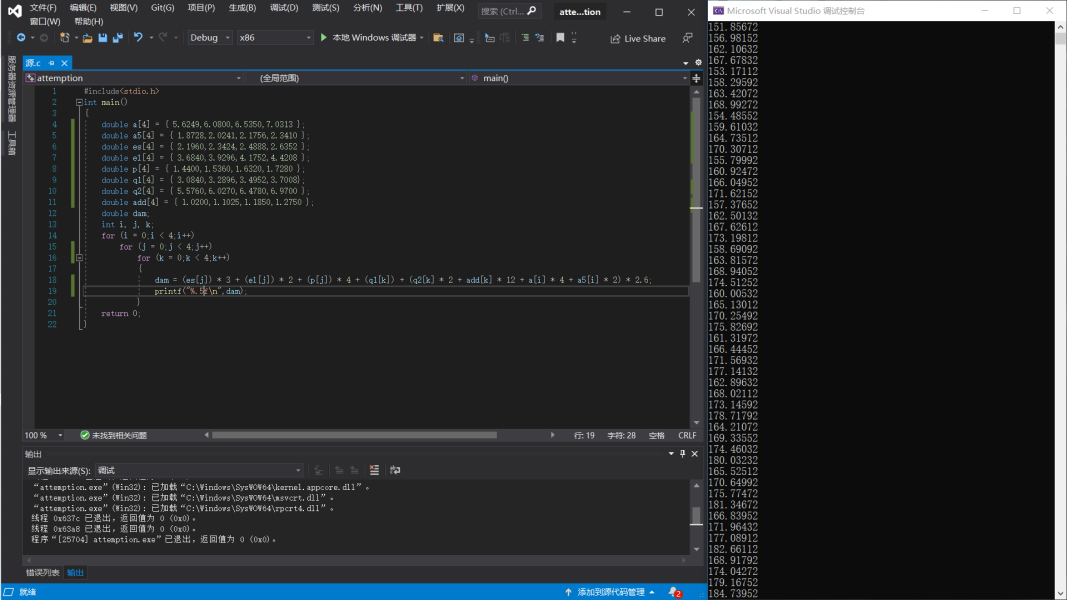
Task: Switch to the 错误列表 tab
Action: [42, 573]
